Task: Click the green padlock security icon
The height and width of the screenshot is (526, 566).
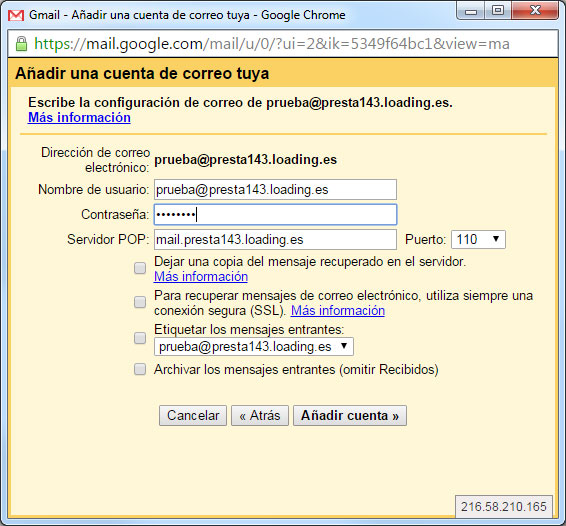Action: click(21, 44)
